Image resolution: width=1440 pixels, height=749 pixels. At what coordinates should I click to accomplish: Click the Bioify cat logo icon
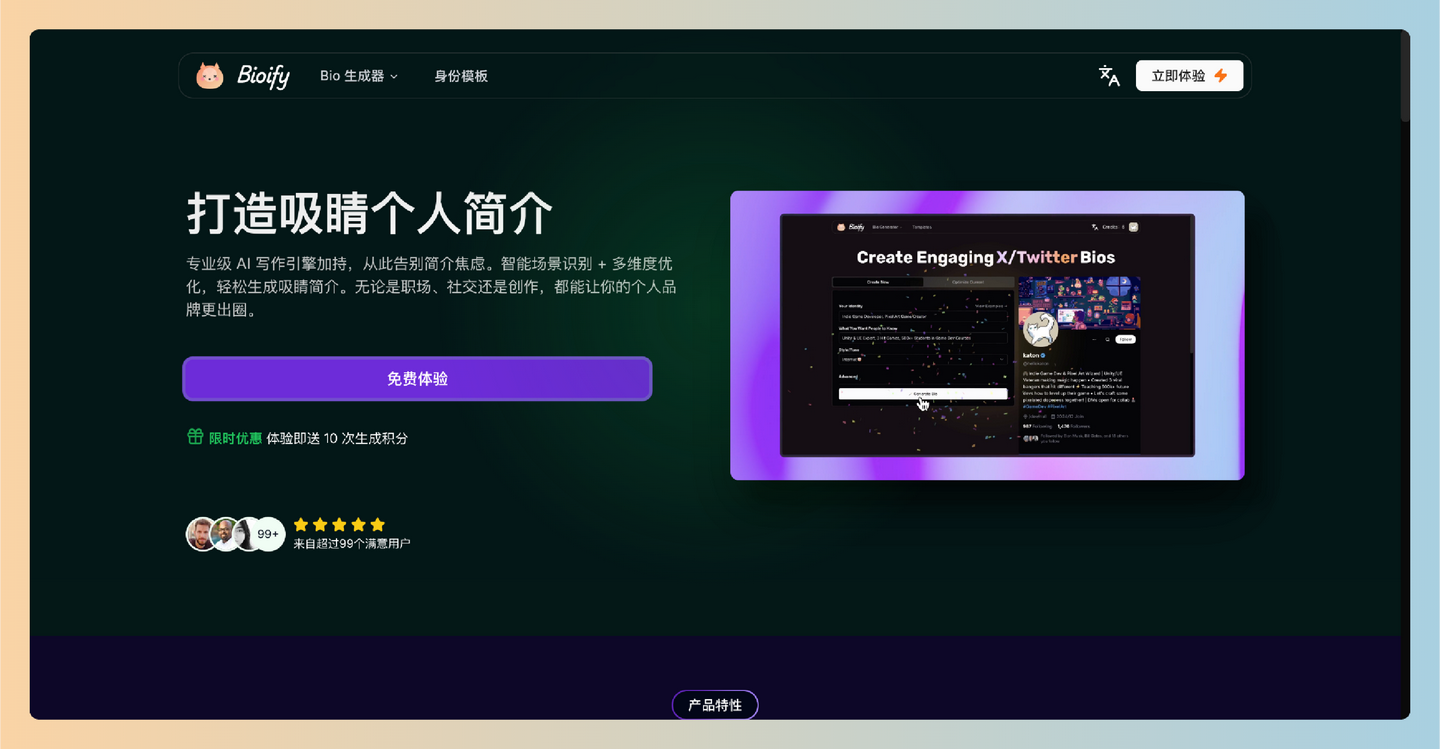pos(210,76)
